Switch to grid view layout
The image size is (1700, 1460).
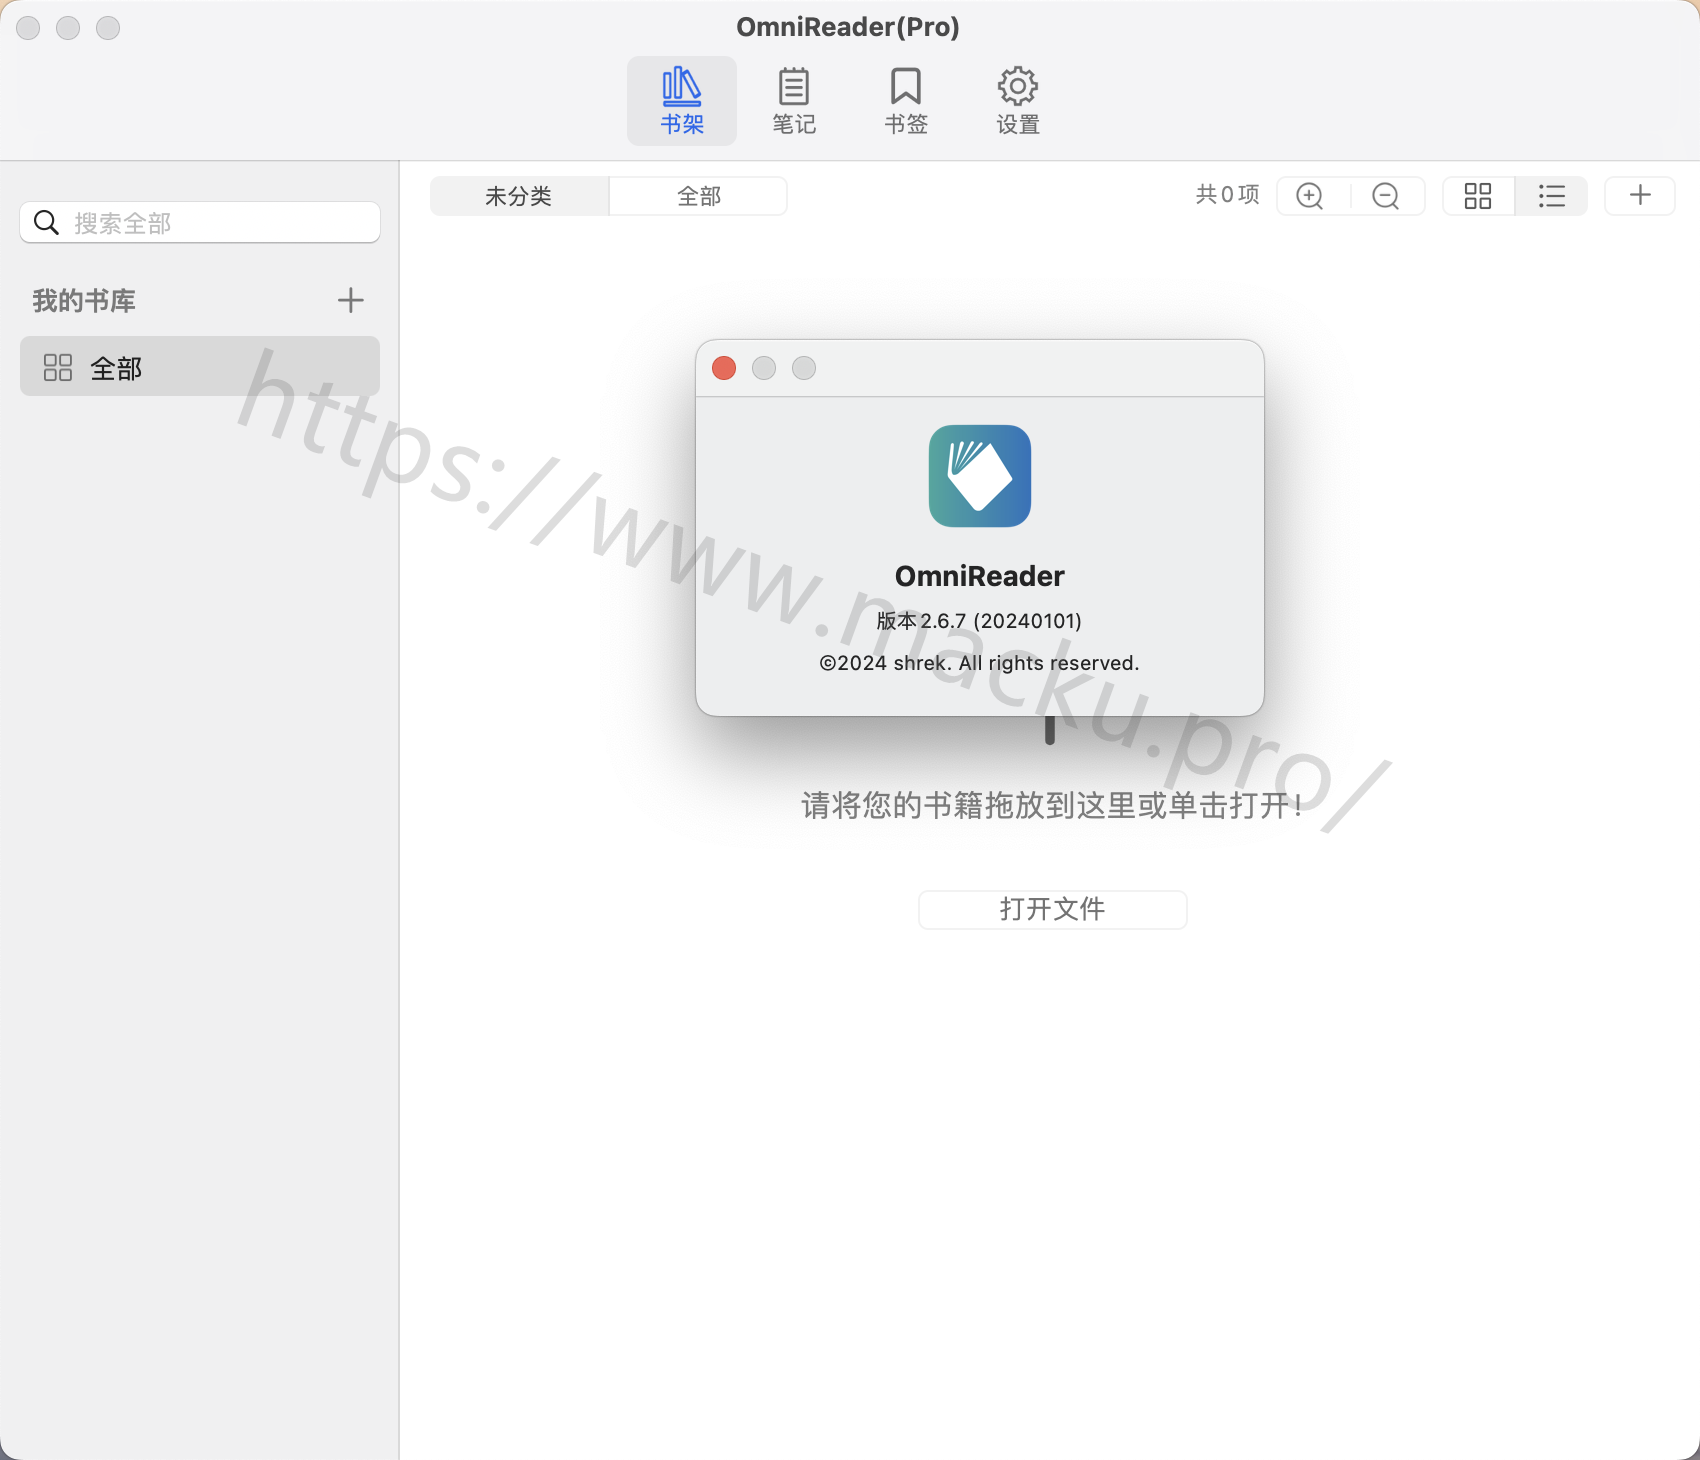(x=1478, y=196)
